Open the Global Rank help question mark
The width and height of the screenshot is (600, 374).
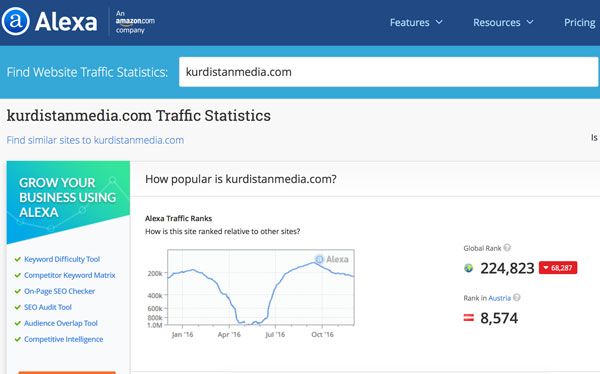pyautogui.click(x=507, y=248)
